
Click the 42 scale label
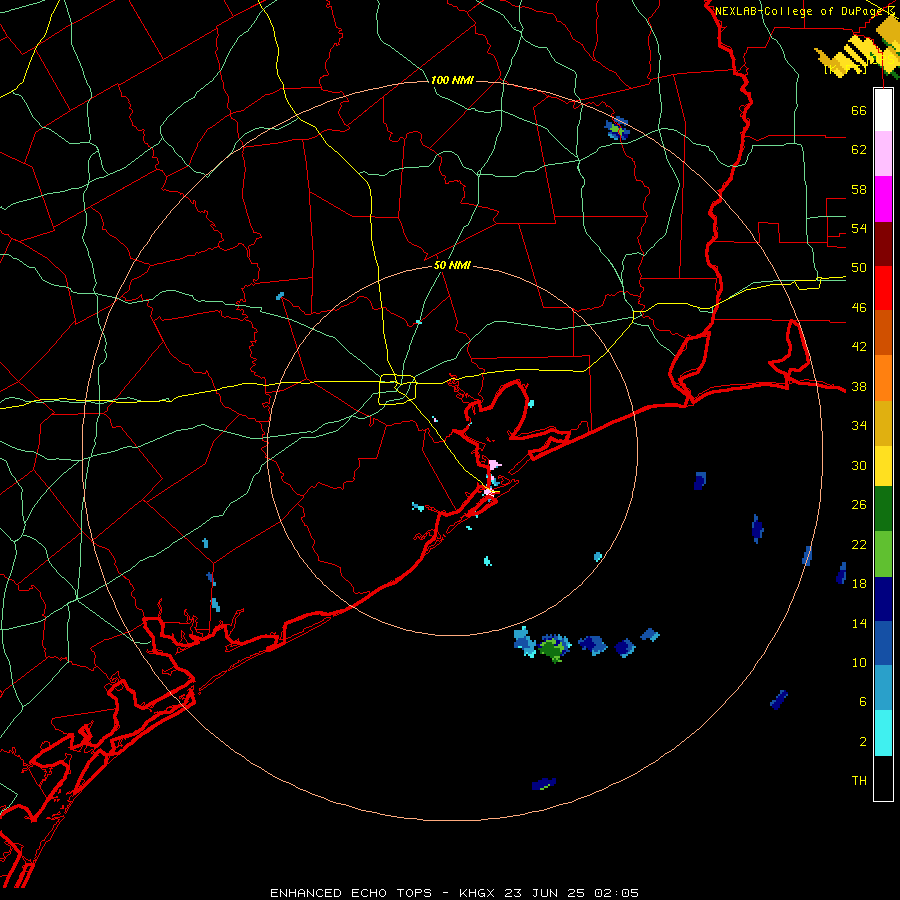click(x=859, y=346)
